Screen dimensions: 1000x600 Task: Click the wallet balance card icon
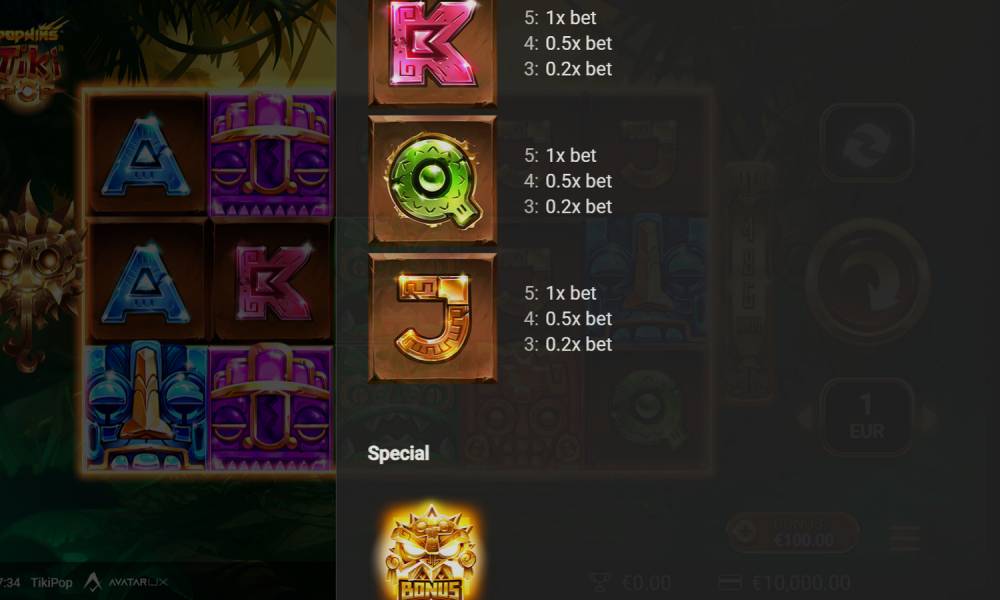(730, 582)
